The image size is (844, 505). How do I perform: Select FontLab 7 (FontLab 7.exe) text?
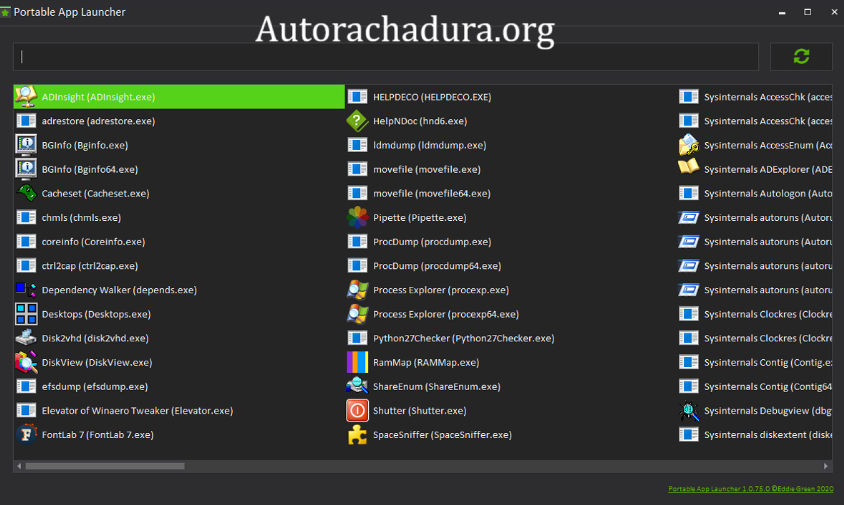coord(98,434)
